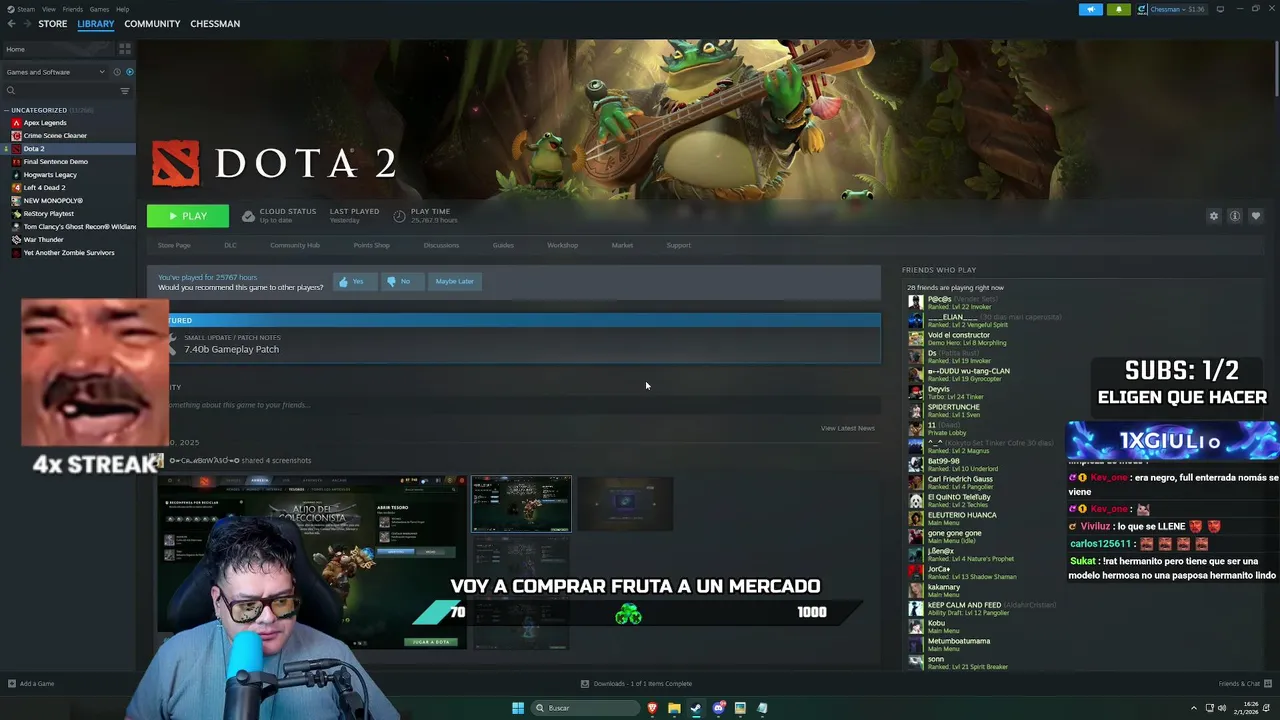Open the Windows Start menu
Viewport: 1280px width, 720px height.
(x=518, y=708)
